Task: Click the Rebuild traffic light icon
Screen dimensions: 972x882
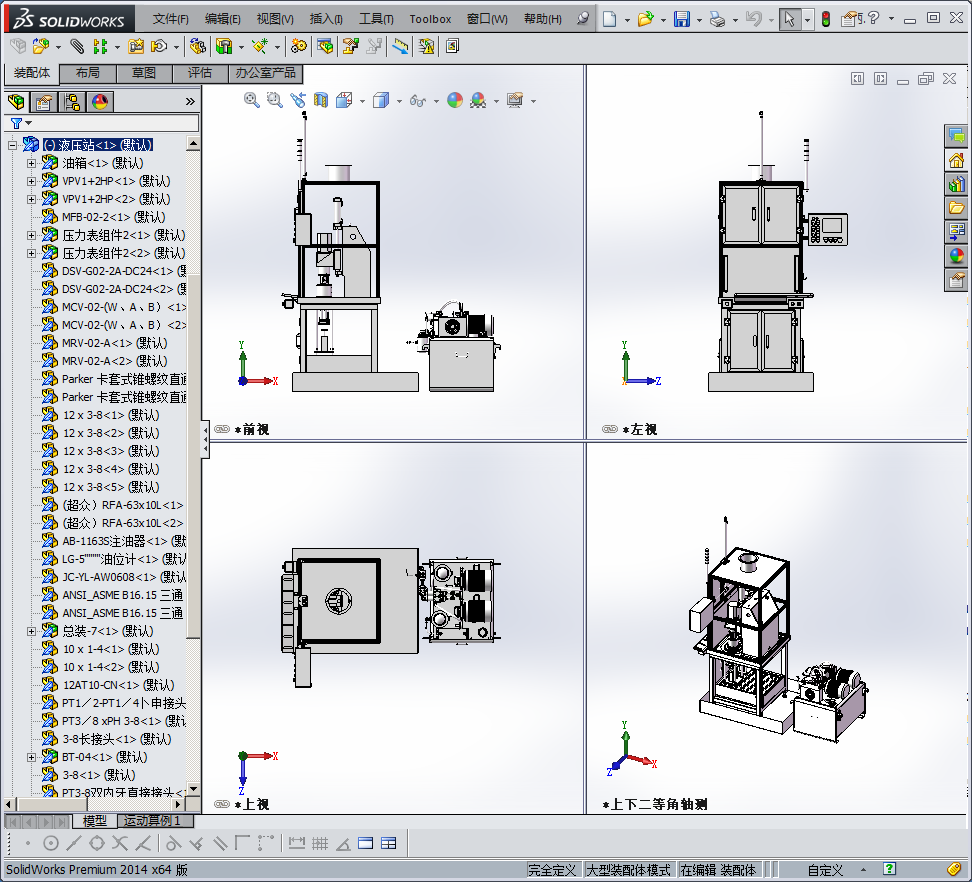Action: coord(826,19)
